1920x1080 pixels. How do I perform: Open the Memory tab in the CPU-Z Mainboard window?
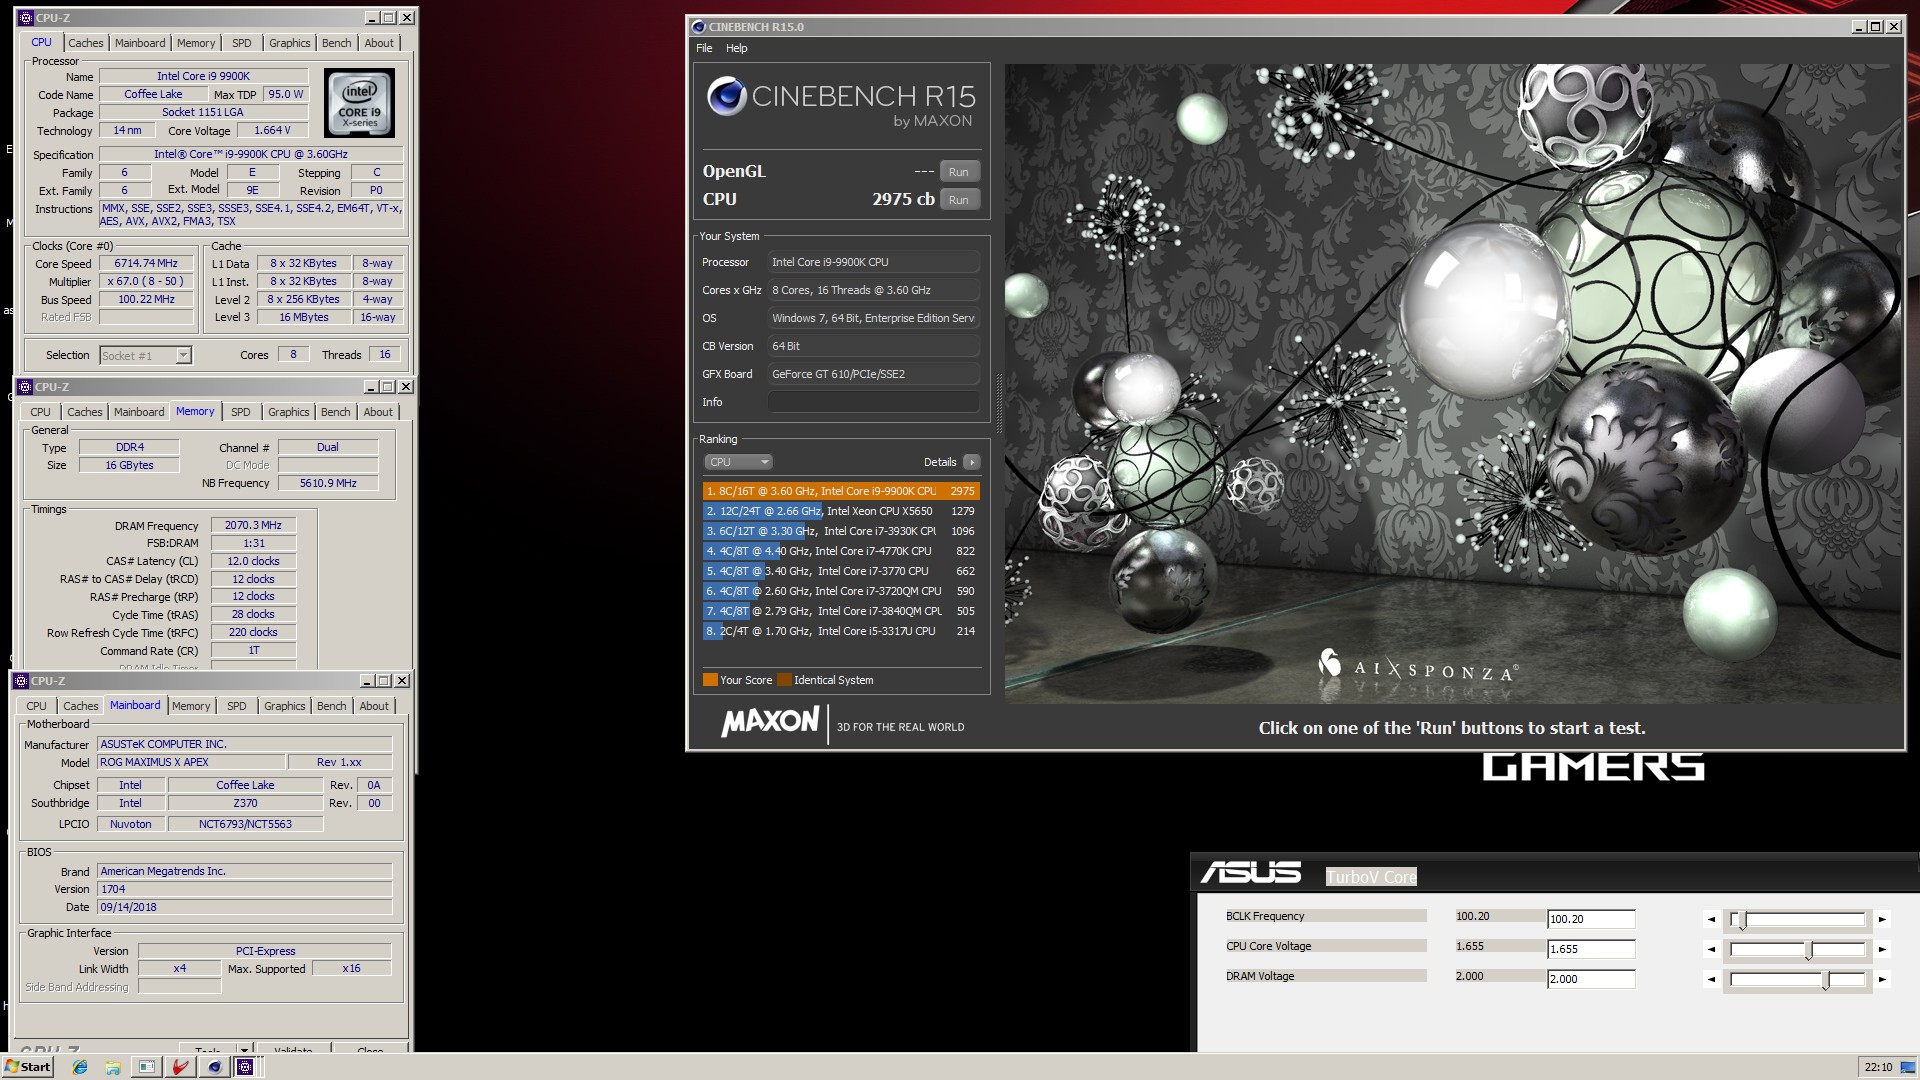pyautogui.click(x=190, y=706)
